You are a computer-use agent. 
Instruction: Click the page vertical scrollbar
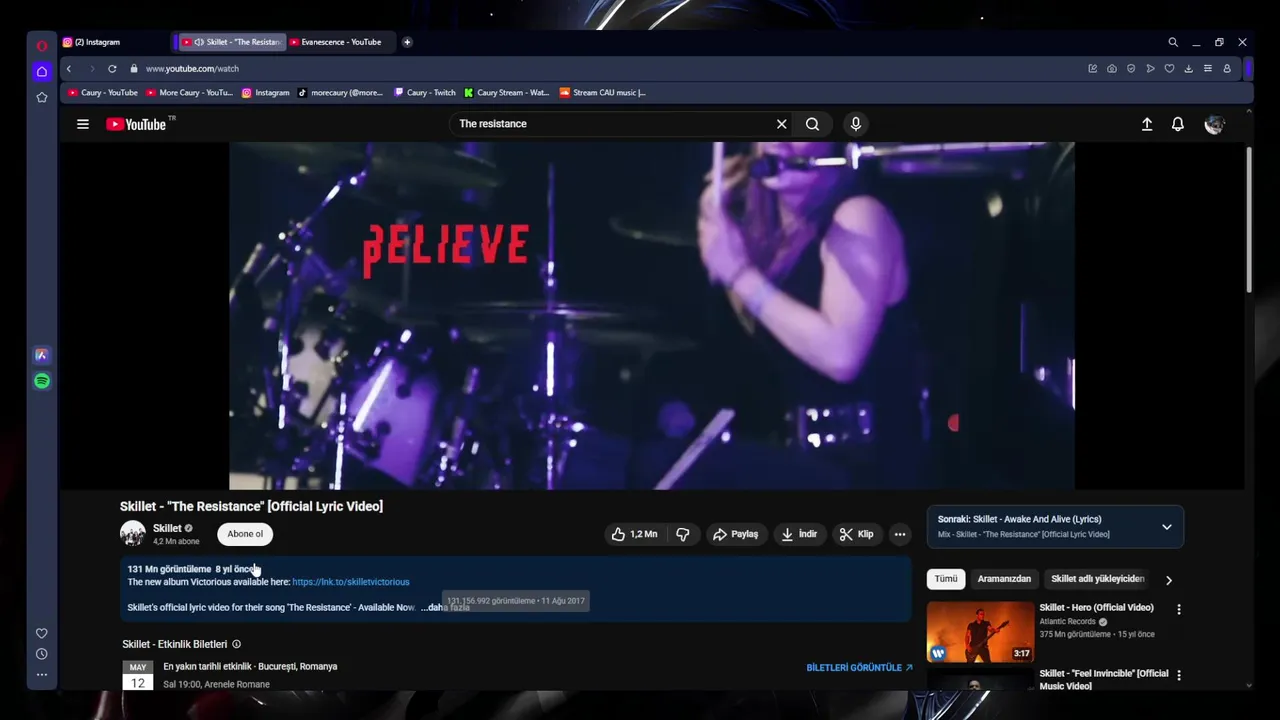(x=1248, y=220)
